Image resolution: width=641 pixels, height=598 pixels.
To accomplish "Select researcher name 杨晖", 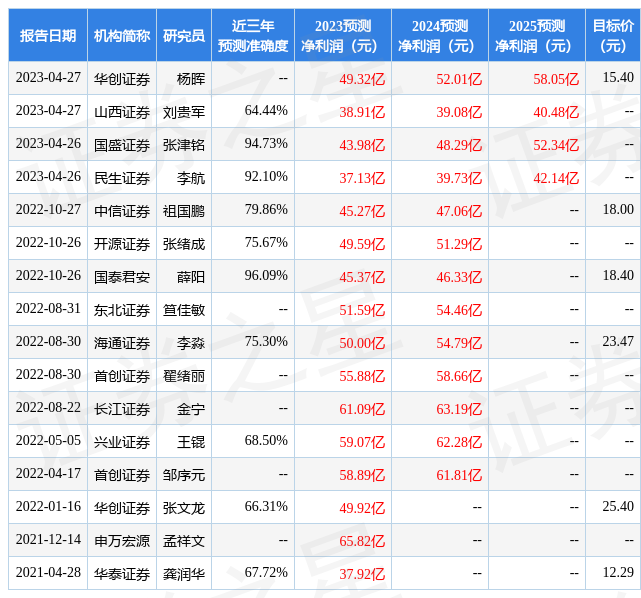I will click(x=191, y=79).
